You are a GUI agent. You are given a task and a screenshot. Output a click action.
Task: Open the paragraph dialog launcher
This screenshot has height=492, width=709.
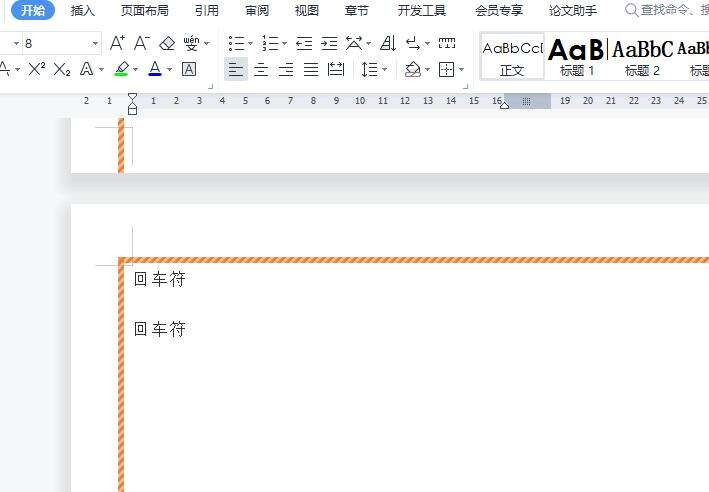466,86
